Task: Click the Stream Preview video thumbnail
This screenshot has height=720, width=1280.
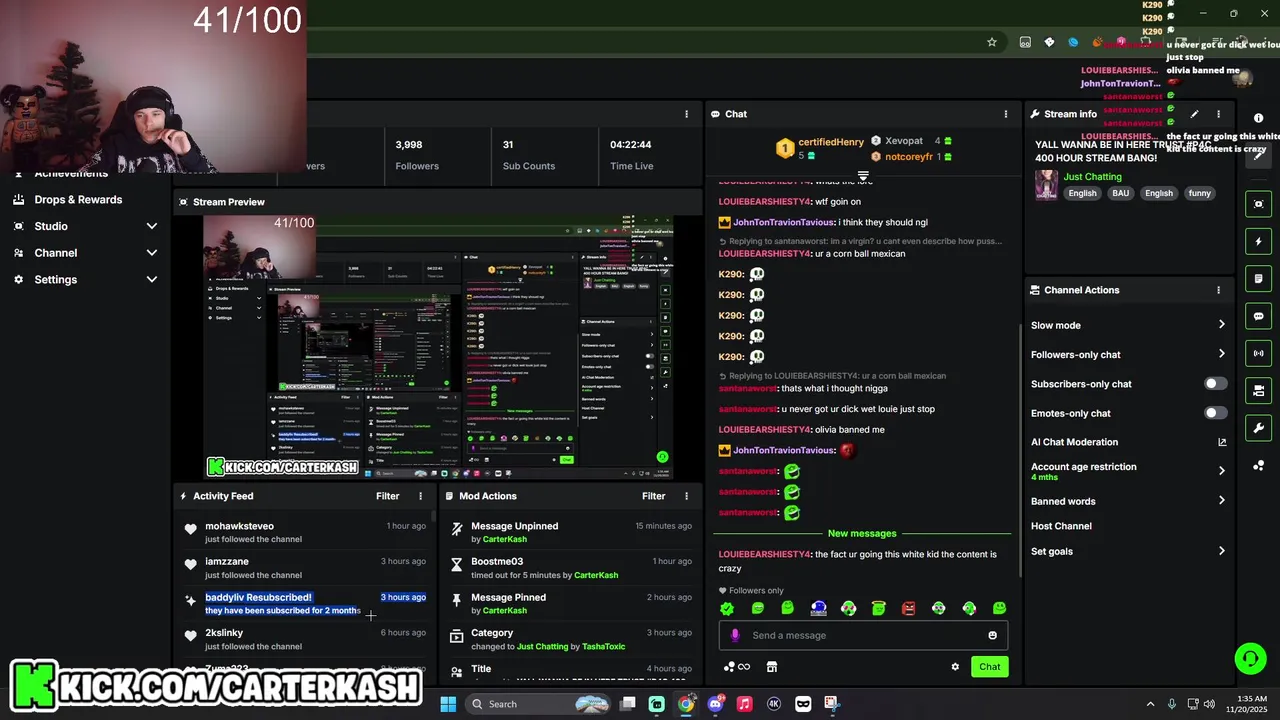Action: (438, 347)
